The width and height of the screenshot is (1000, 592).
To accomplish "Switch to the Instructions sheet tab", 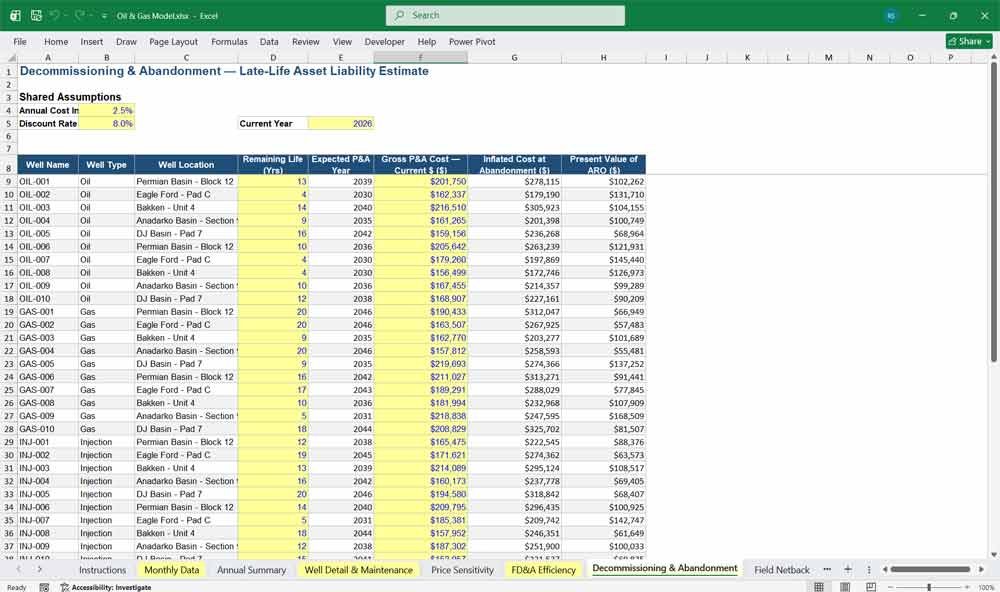I will (x=102, y=570).
